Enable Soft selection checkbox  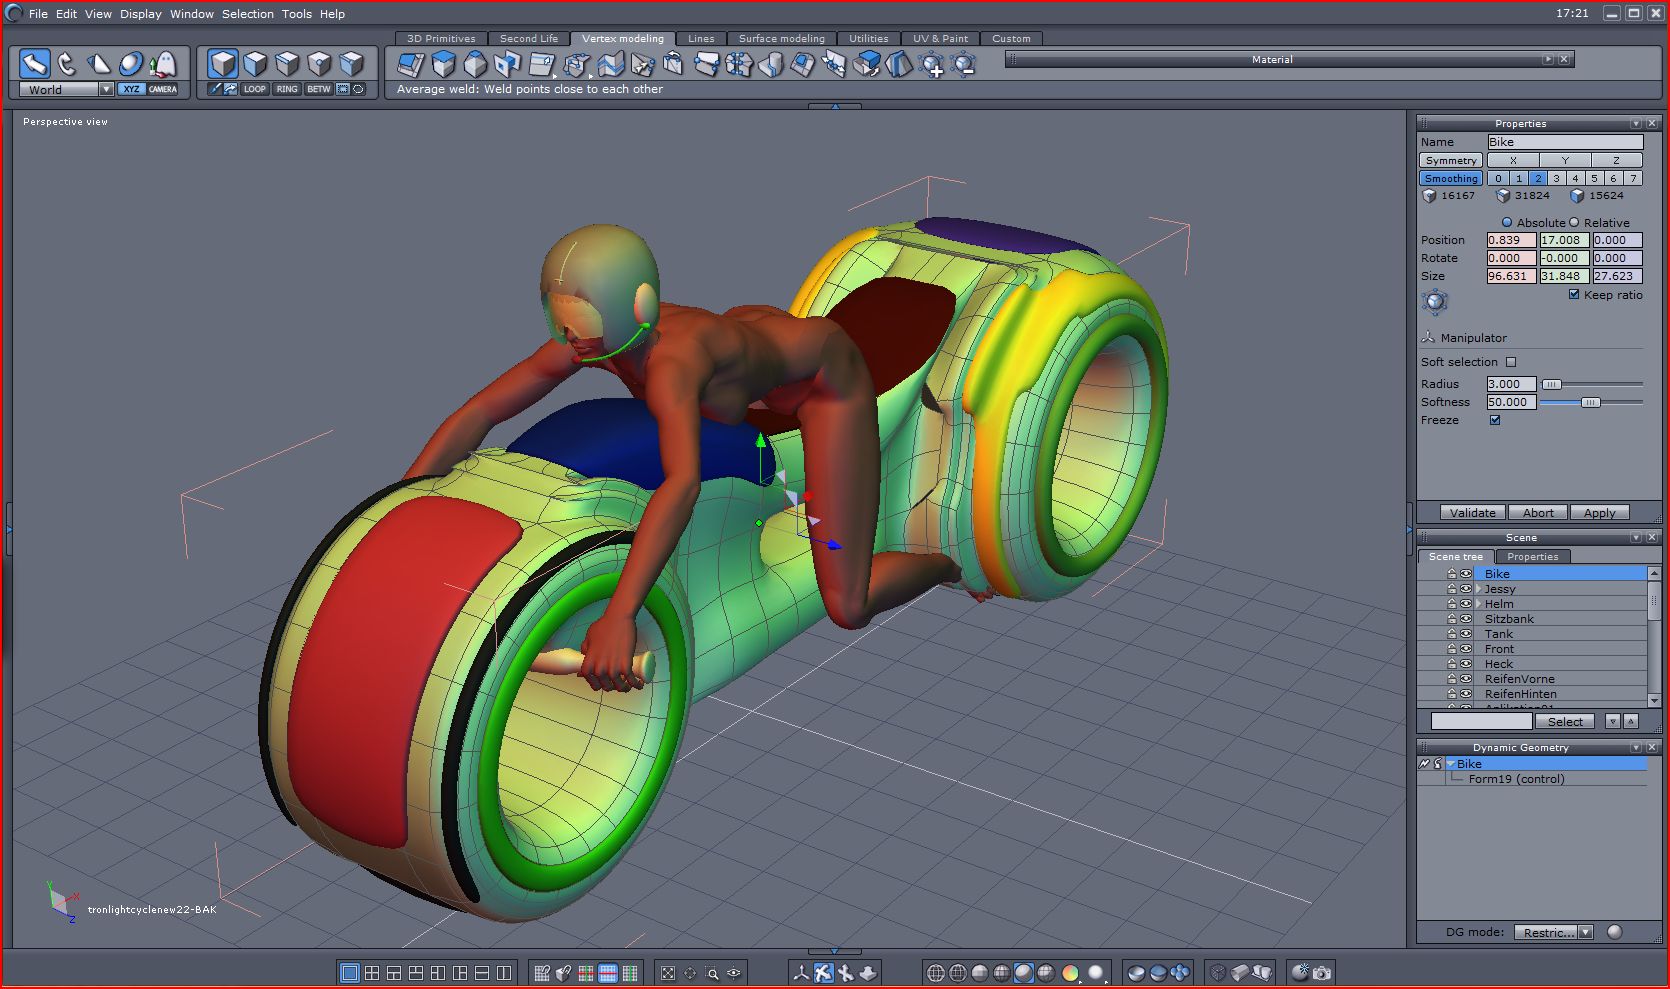[x=1511, y=362]
